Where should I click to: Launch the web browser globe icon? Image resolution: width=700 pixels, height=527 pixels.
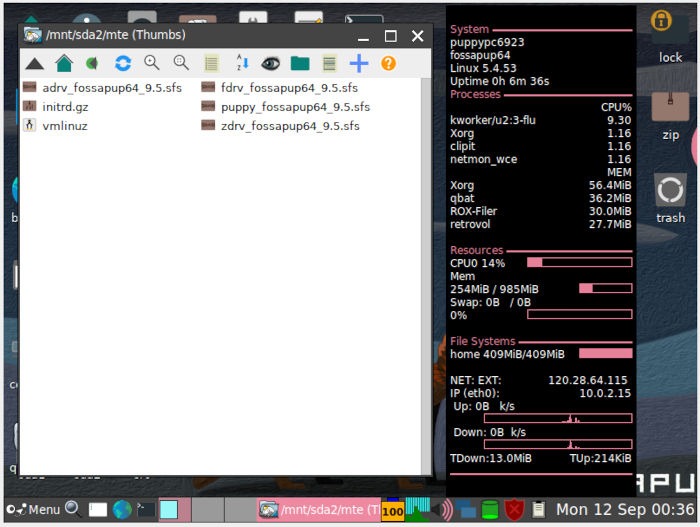tap(122, 509)
